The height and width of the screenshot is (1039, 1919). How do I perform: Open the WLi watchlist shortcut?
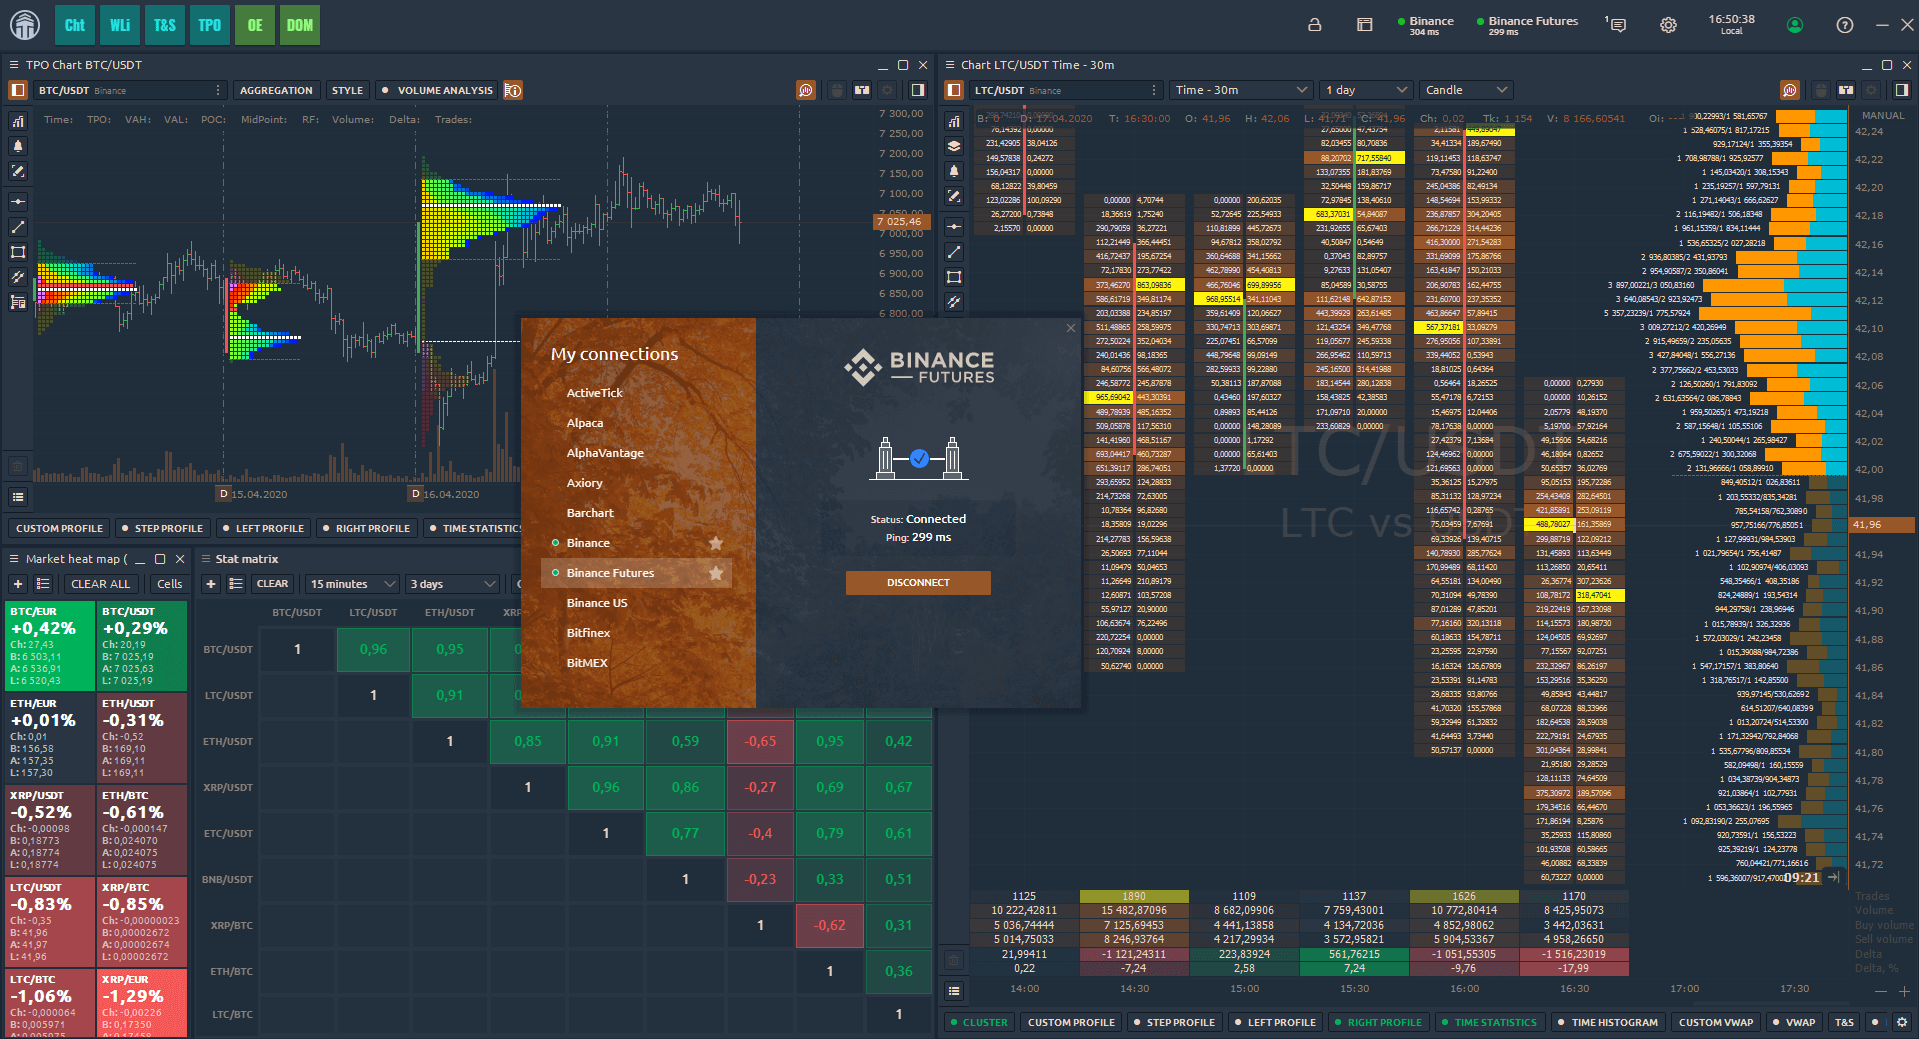coord(120,25)
